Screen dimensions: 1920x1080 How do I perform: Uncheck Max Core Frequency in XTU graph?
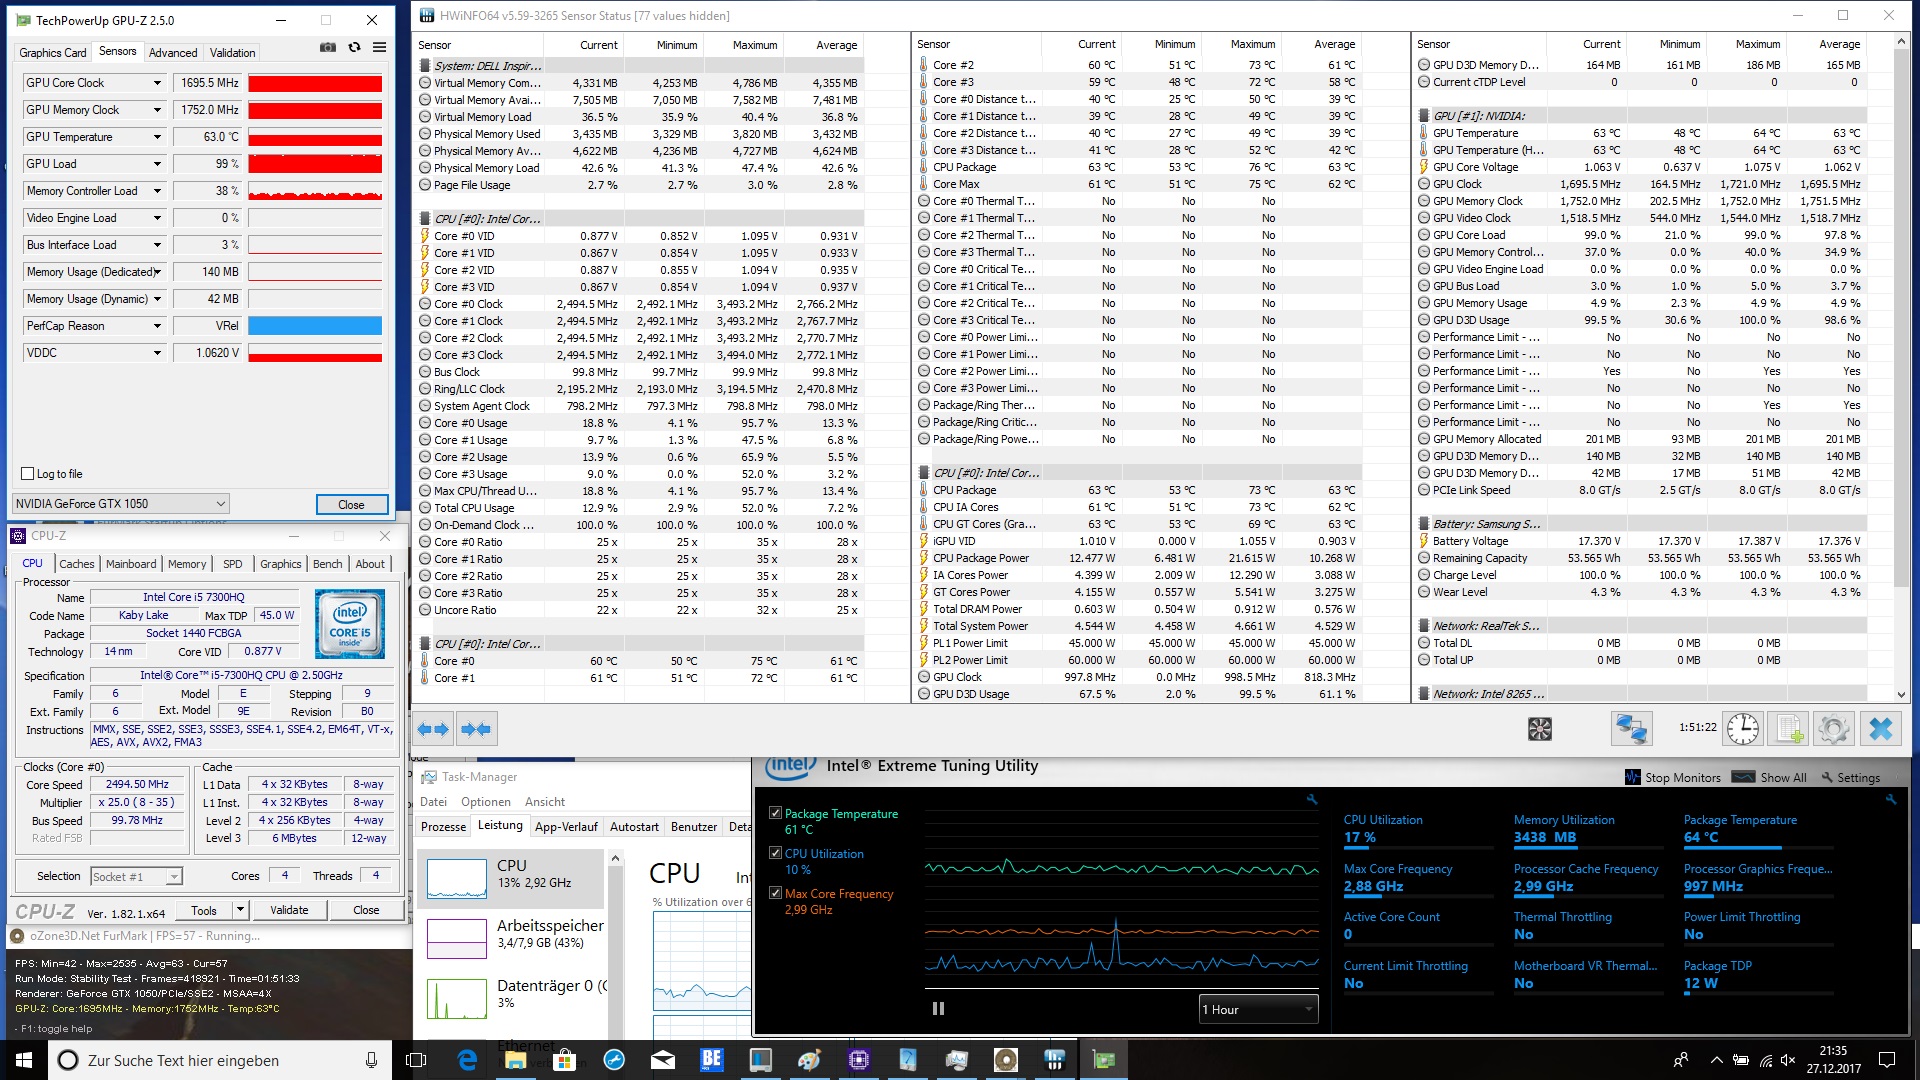click(775, 893)
